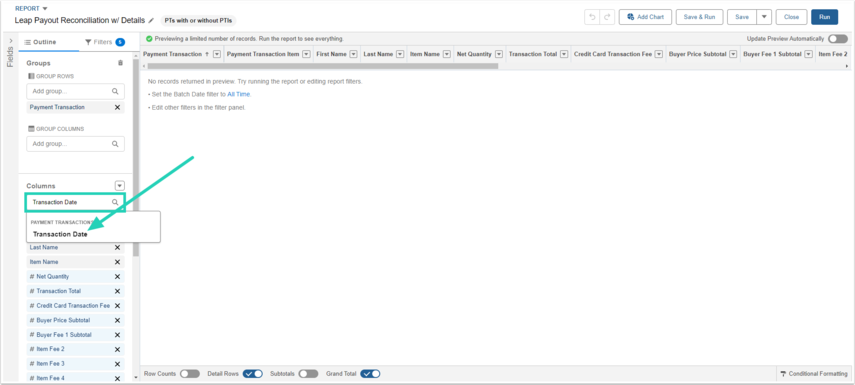Toggle the Row Counts switch

pyautogui.click(x=190, y=374)
